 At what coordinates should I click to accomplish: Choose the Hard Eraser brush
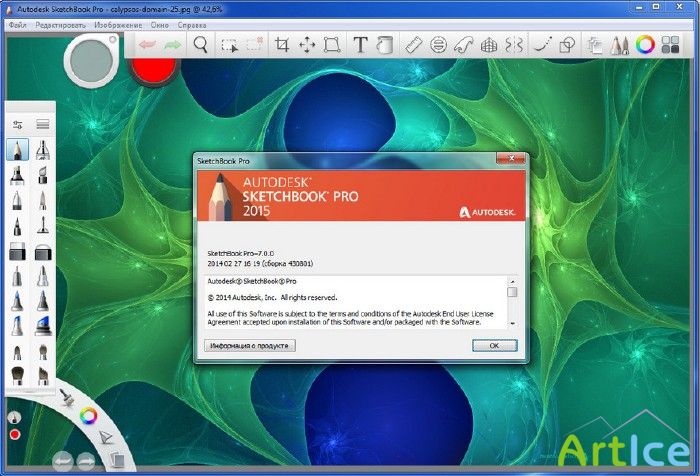[17, 252]
